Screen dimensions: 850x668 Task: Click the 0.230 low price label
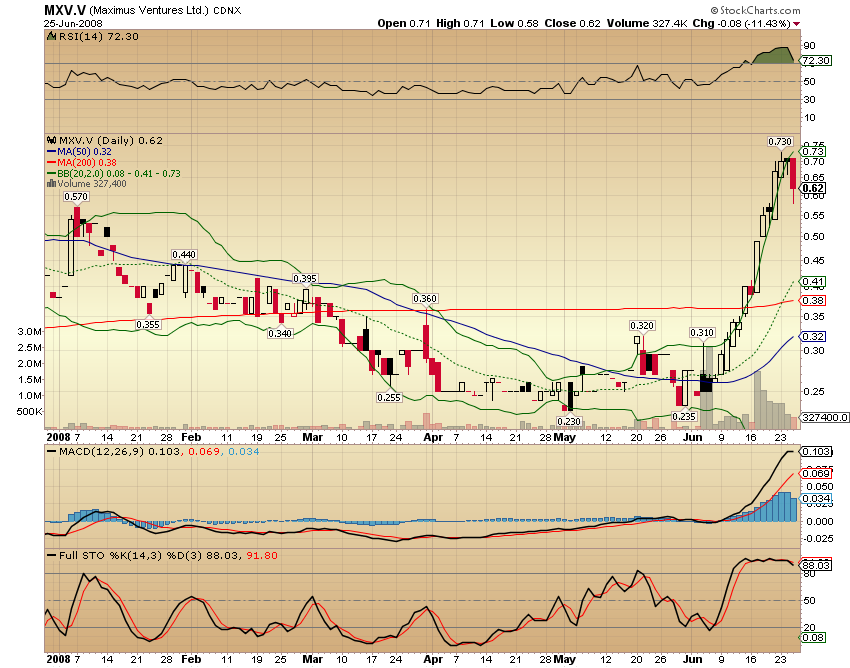click(x=569, y=421)
